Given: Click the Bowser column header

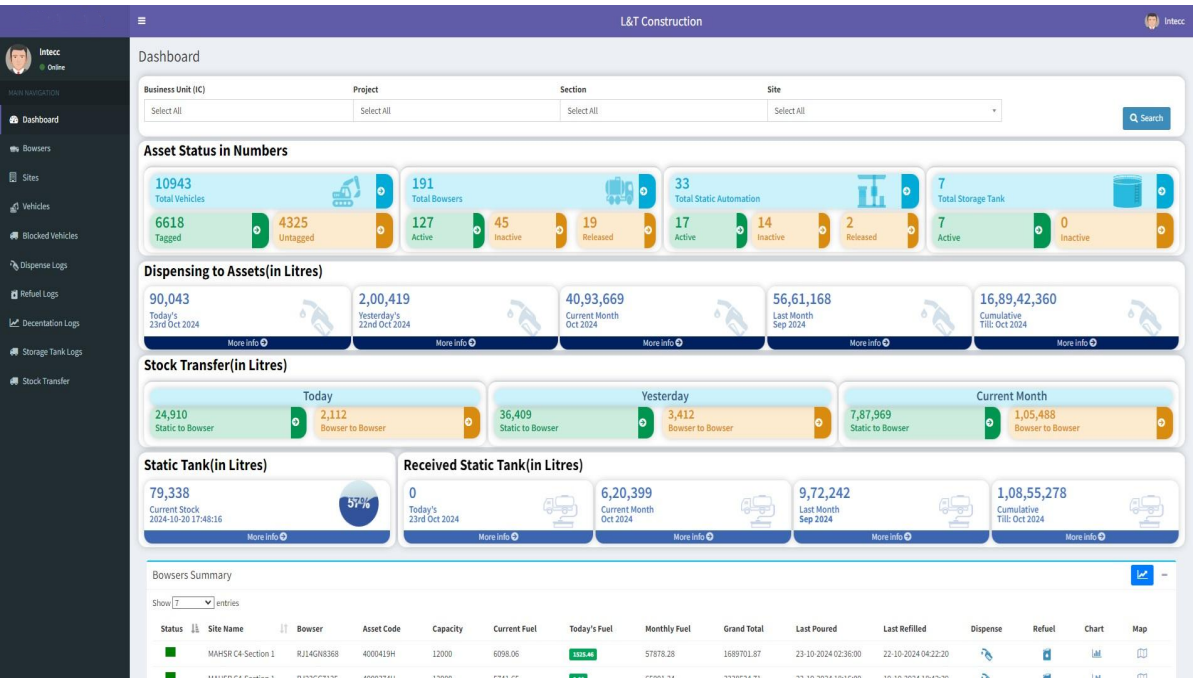Looking at the screenshot, I should point(310,629).
